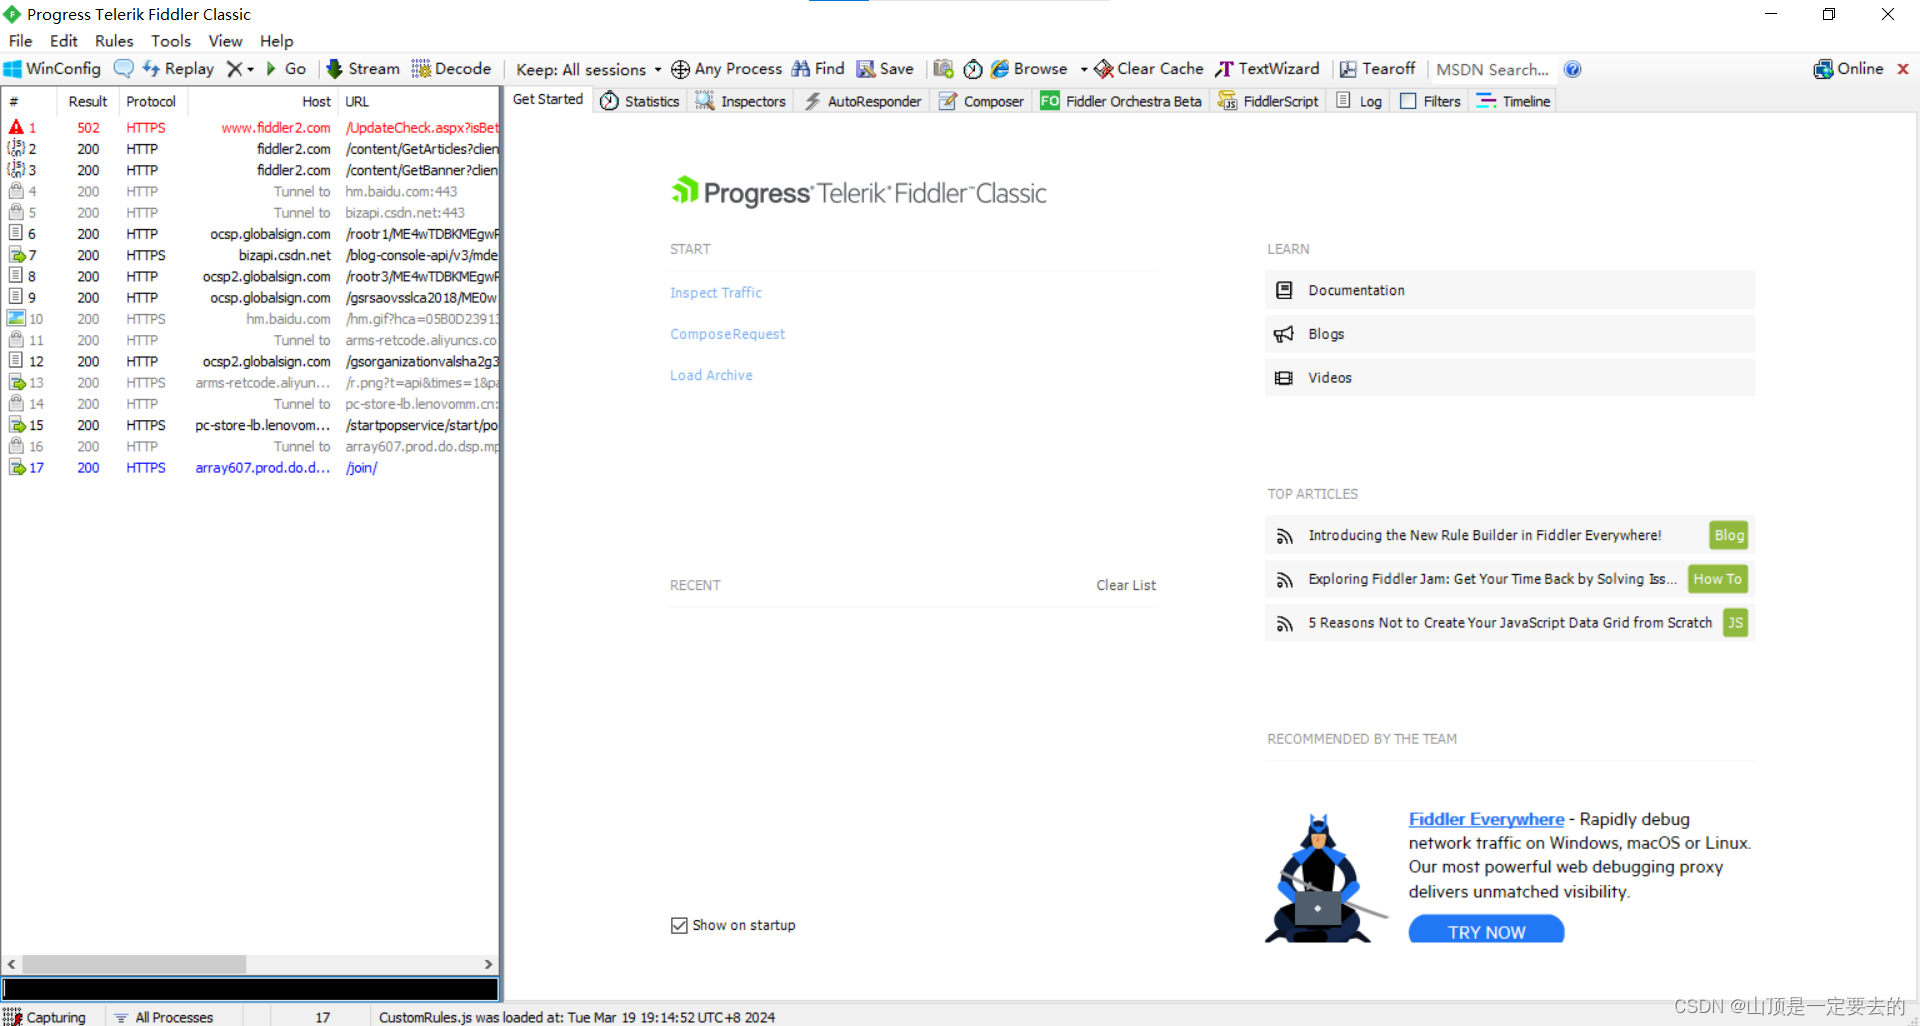Click the camera screenshot icon

tap(943, 69)
